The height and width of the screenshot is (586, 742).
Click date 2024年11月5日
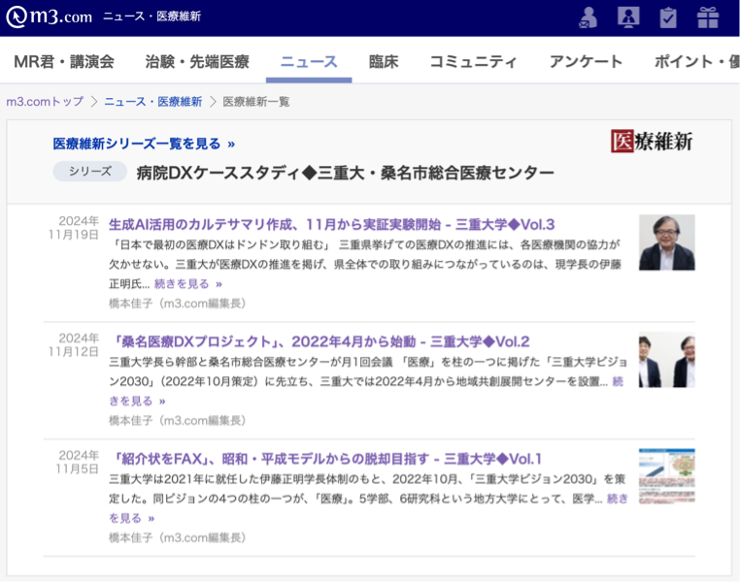77,462
